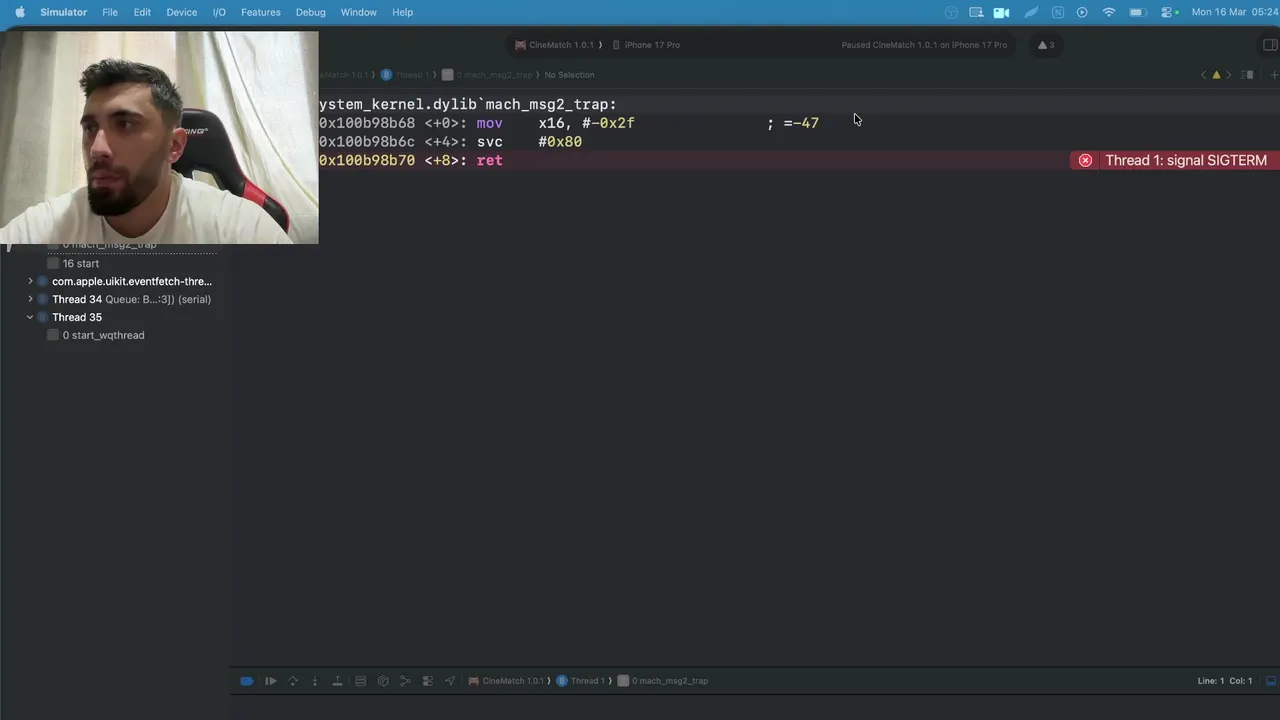Choose the iPhone 17 Pro run destination
The image size is (1280, 720).
pyautogui.click(x=646, y=45)
